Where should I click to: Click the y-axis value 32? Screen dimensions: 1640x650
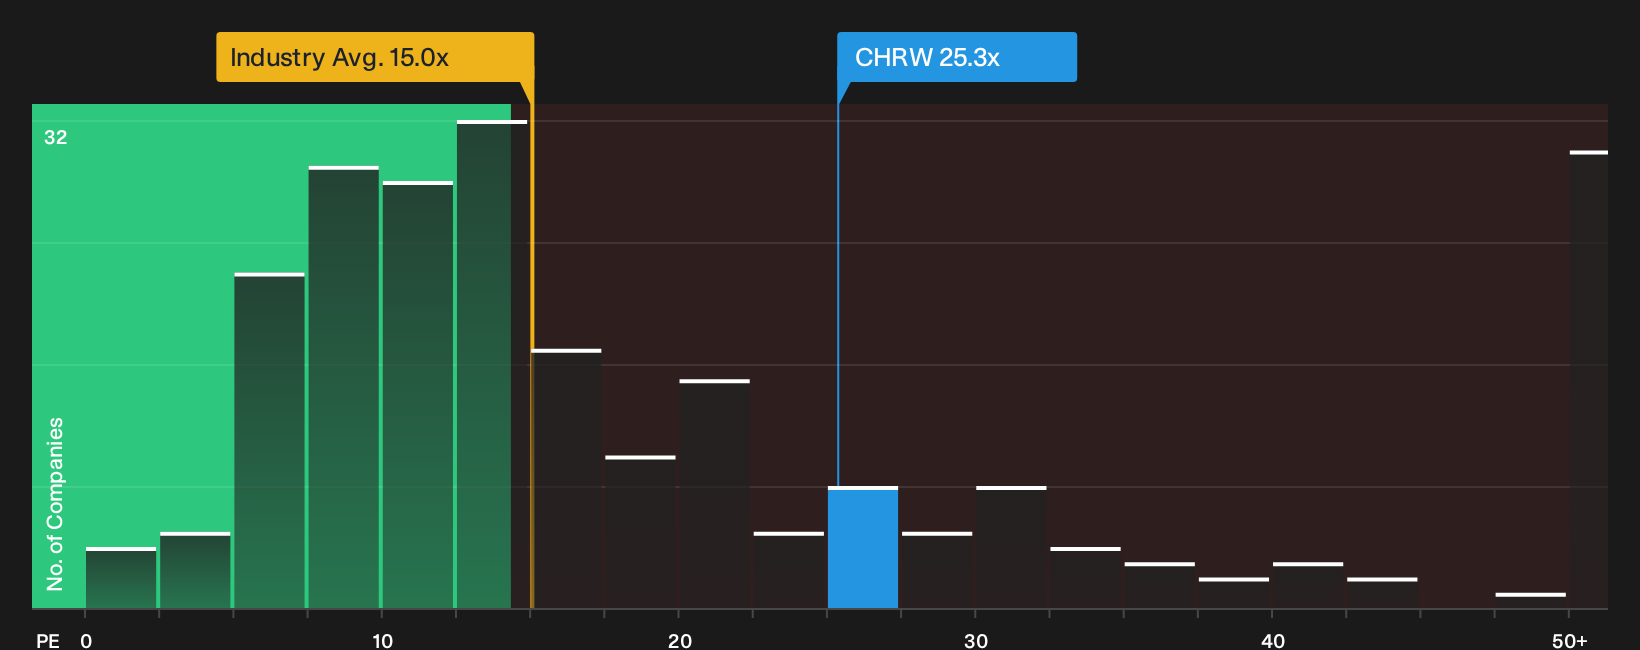point(56,138)
